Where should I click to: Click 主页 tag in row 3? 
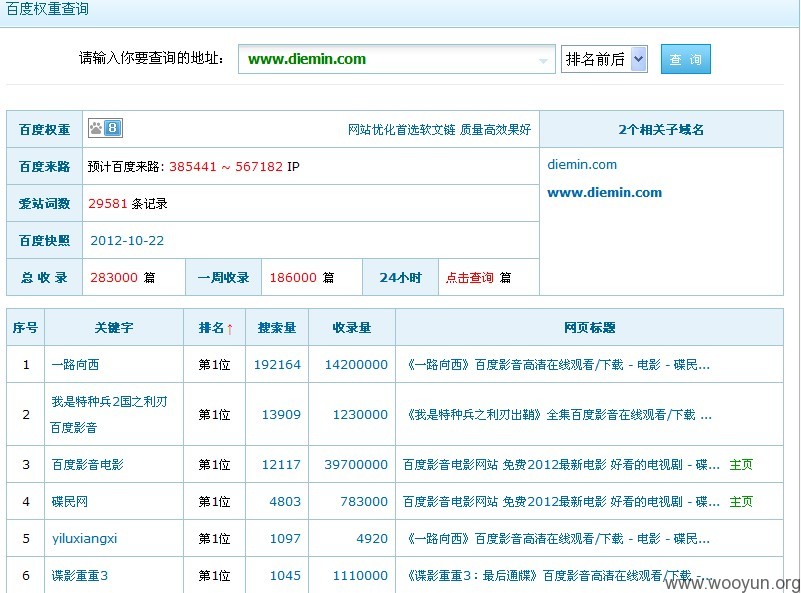coord(741,464)
